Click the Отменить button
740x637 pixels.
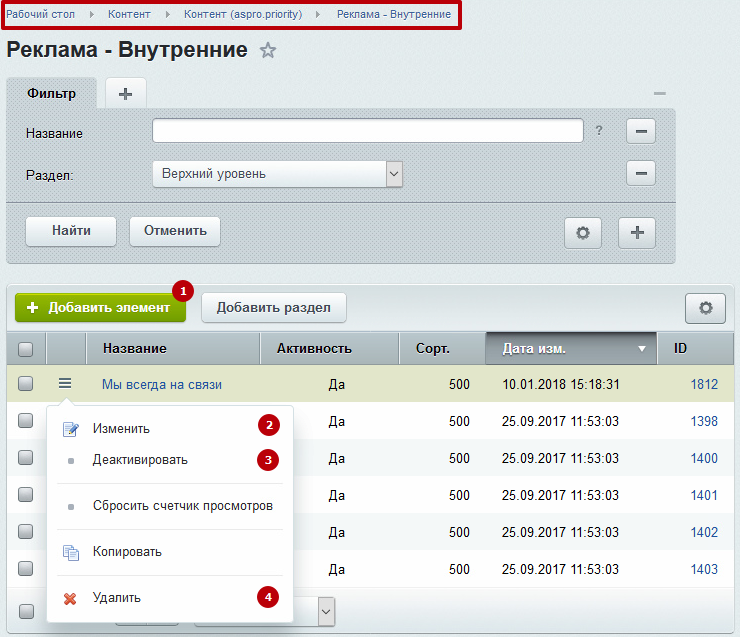[x=175, y=231]
